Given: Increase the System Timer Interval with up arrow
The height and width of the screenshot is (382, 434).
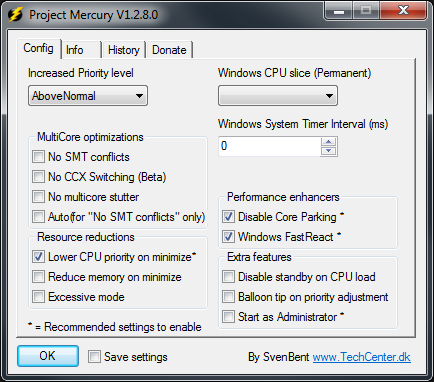Looking at the screenshot, I should tap(329, 142).
